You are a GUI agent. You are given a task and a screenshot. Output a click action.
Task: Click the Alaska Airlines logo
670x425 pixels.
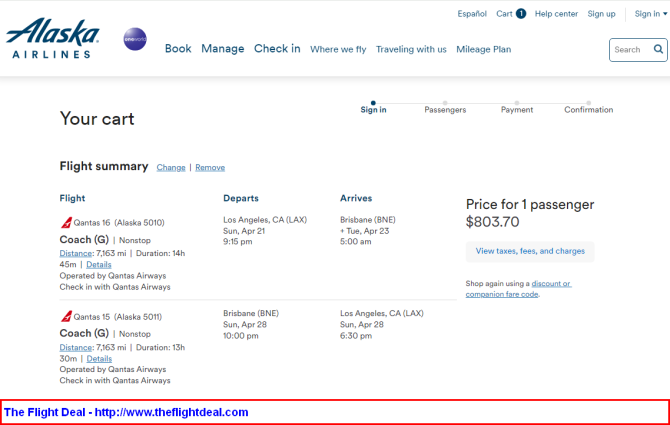(53, 38)
